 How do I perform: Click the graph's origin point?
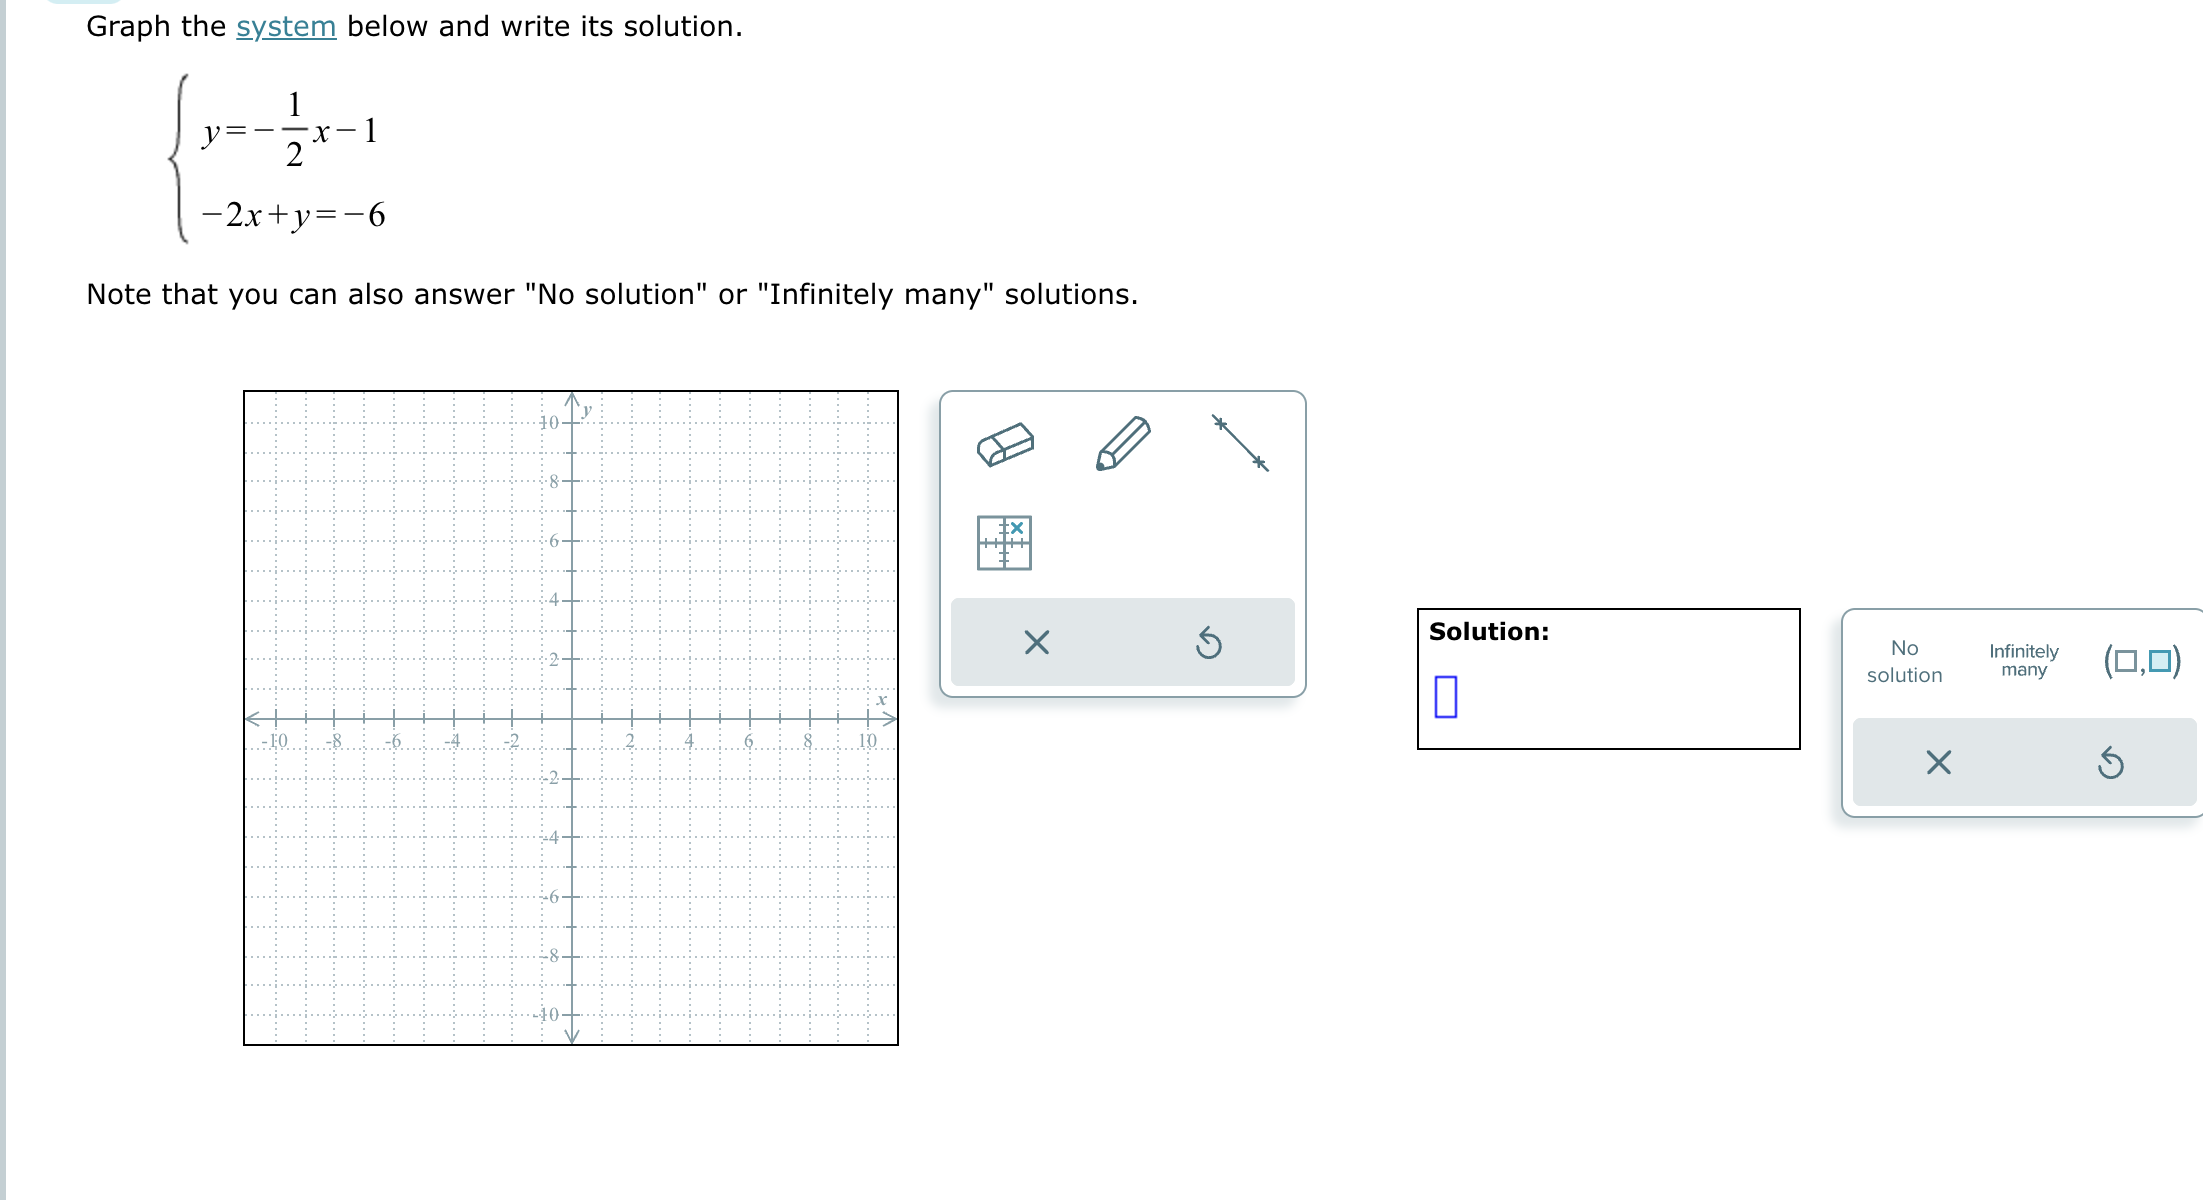pos(571,718)
